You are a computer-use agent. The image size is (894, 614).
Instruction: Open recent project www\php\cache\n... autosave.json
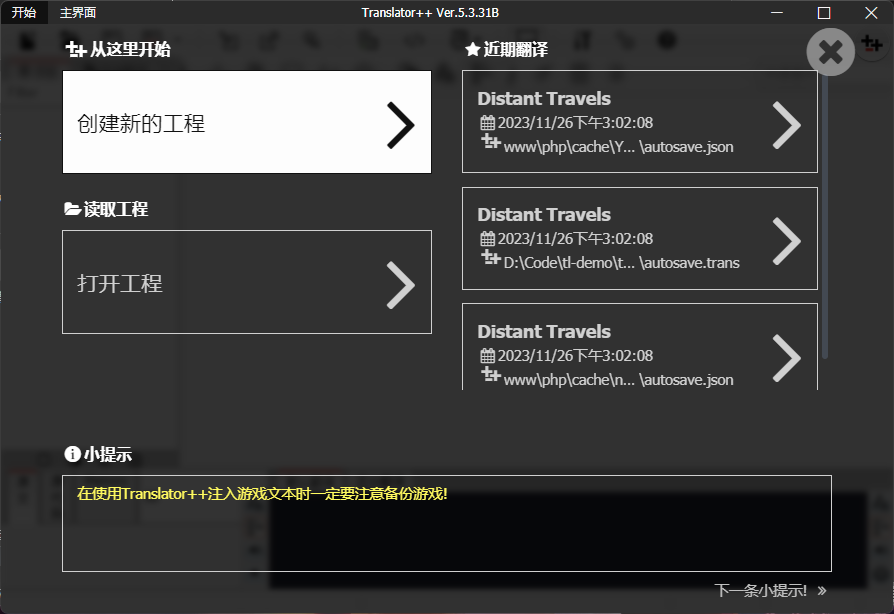click(640, 347)
